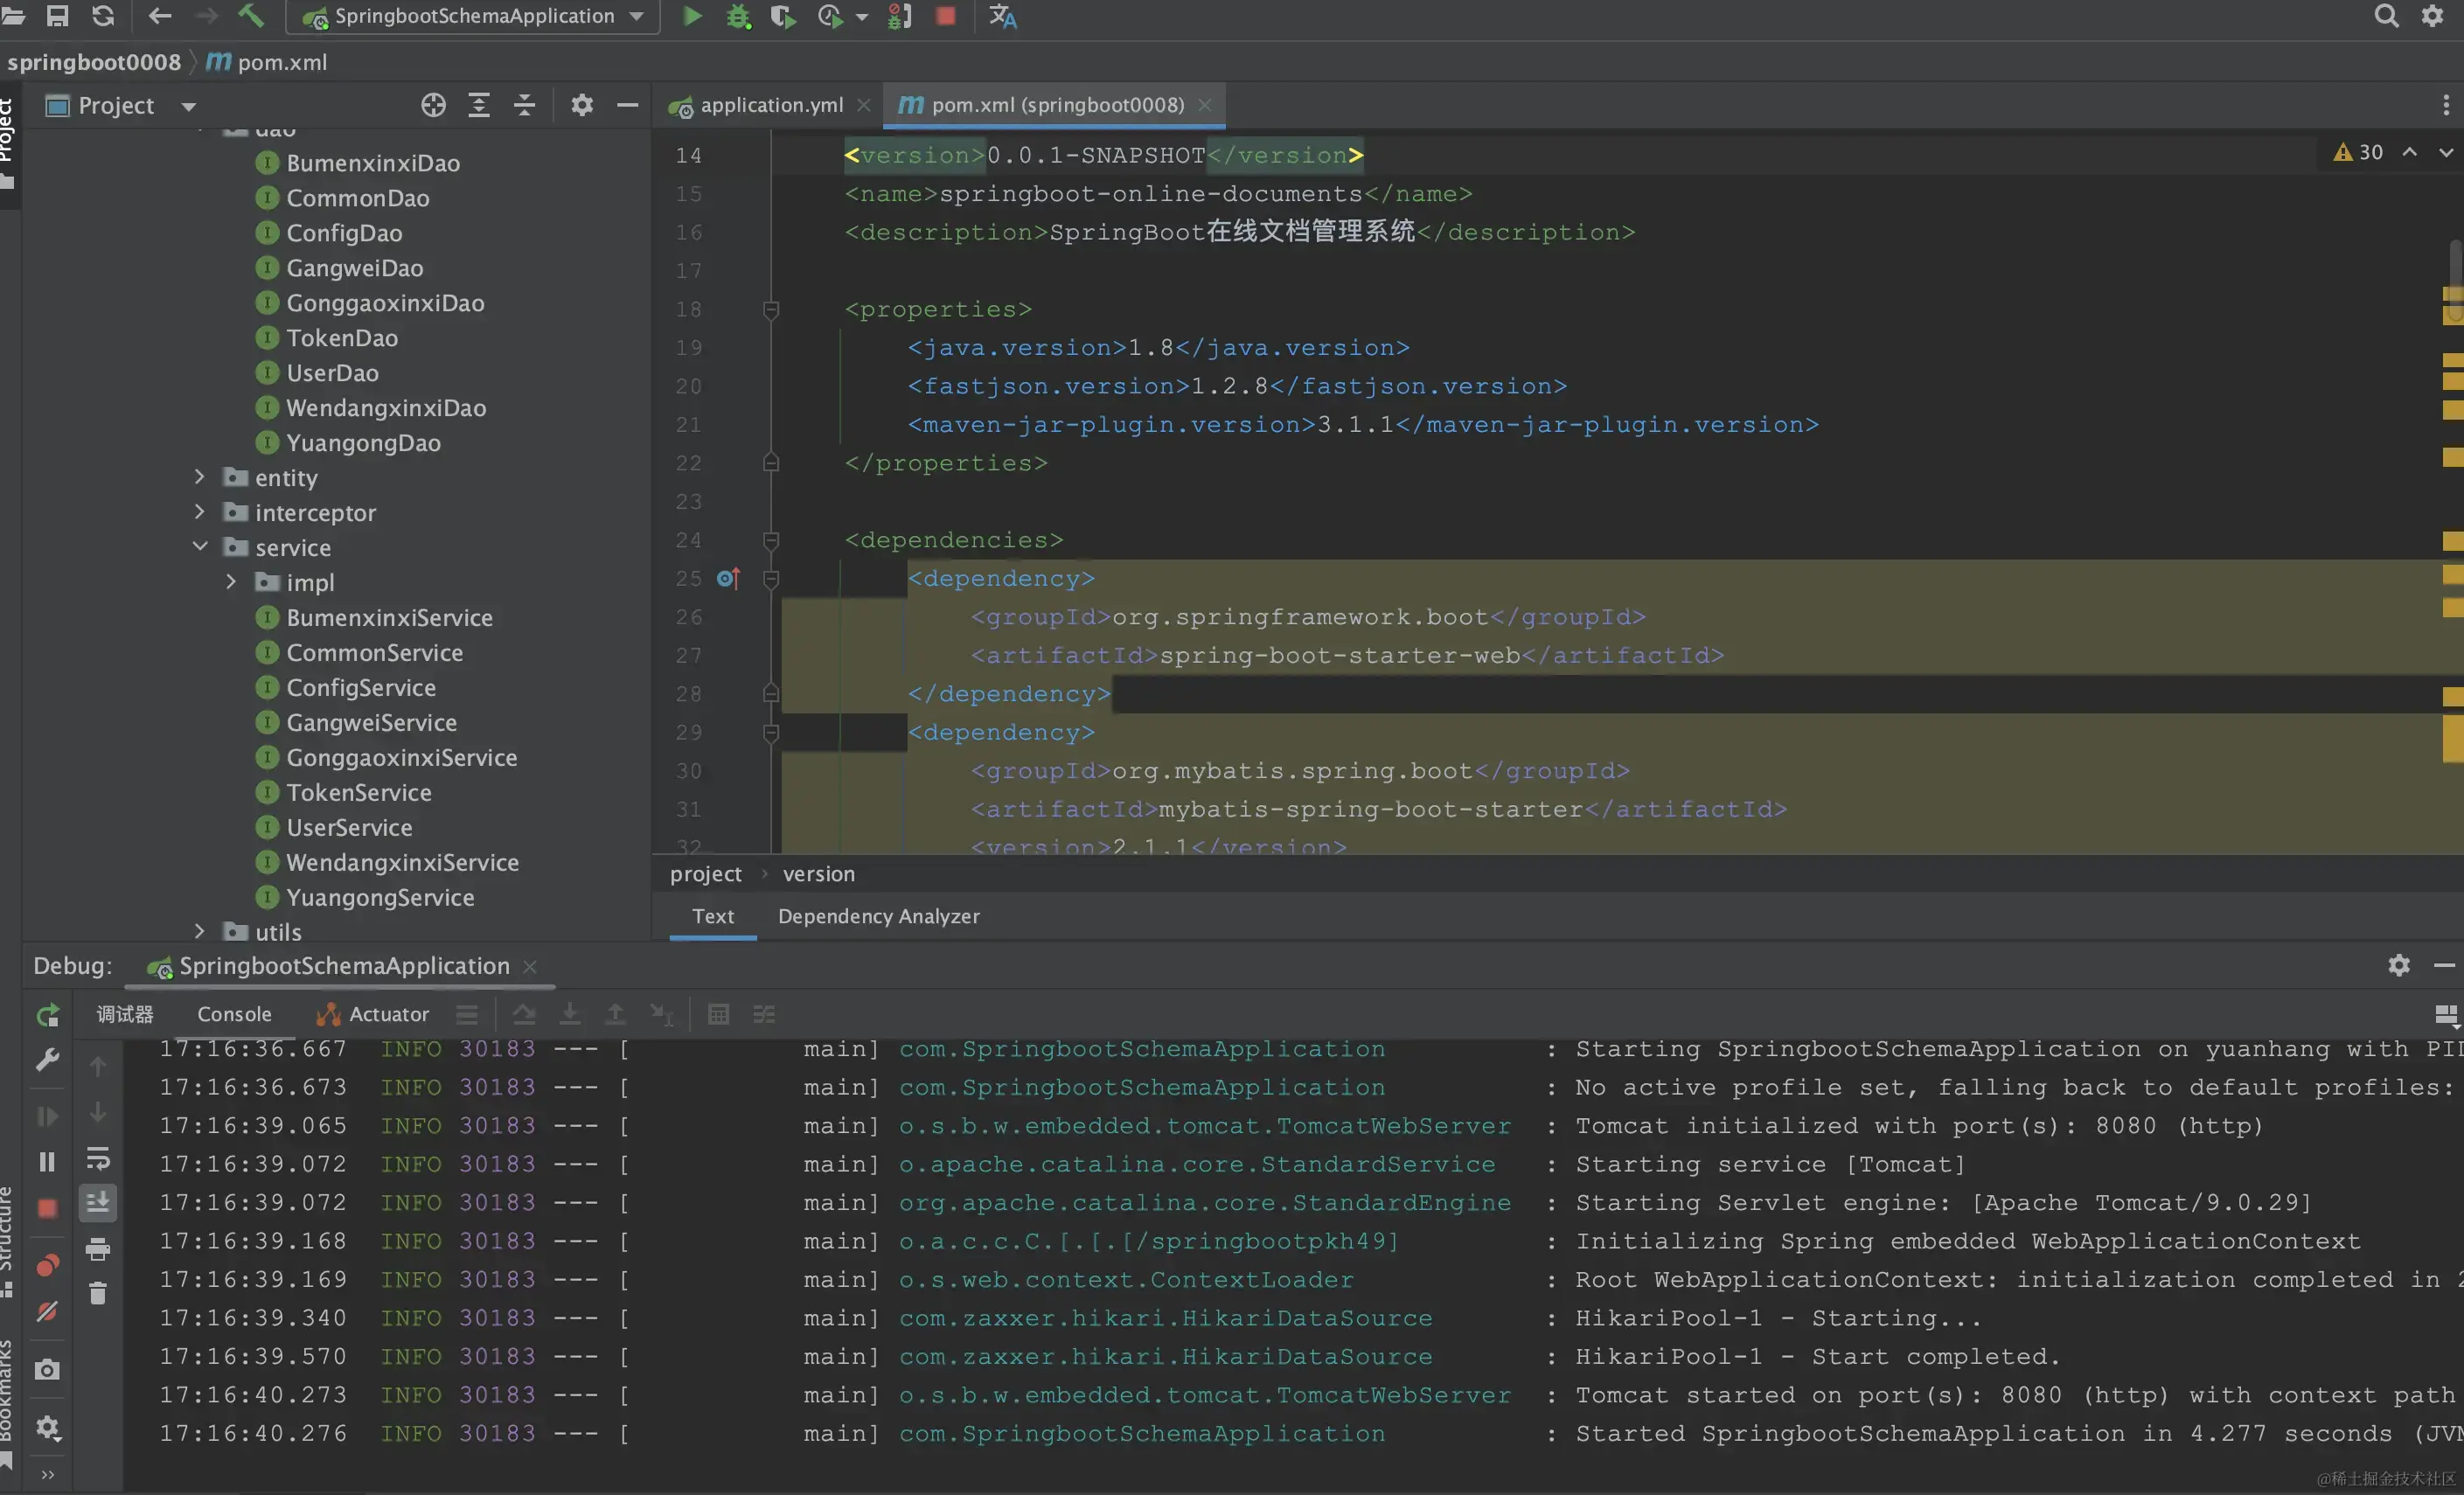Screen dimensions: 2464x1495
Task: Click the Translate icon in the toolbar
Action: pyautogui.click(x=1002, y=16)
